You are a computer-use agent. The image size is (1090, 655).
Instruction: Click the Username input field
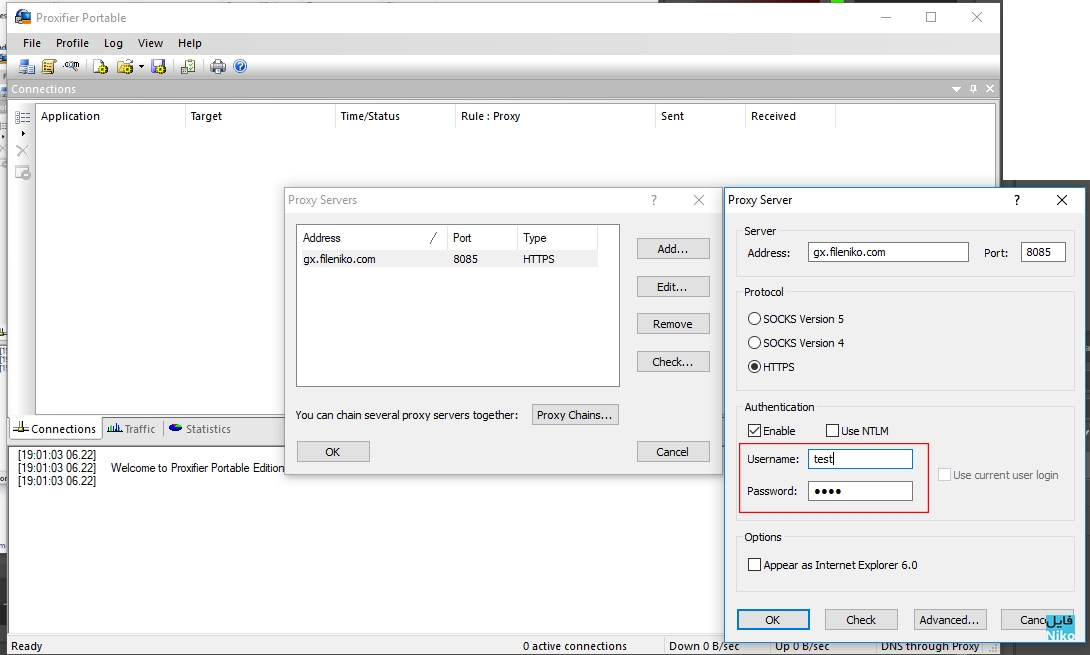tap(860, 459)
